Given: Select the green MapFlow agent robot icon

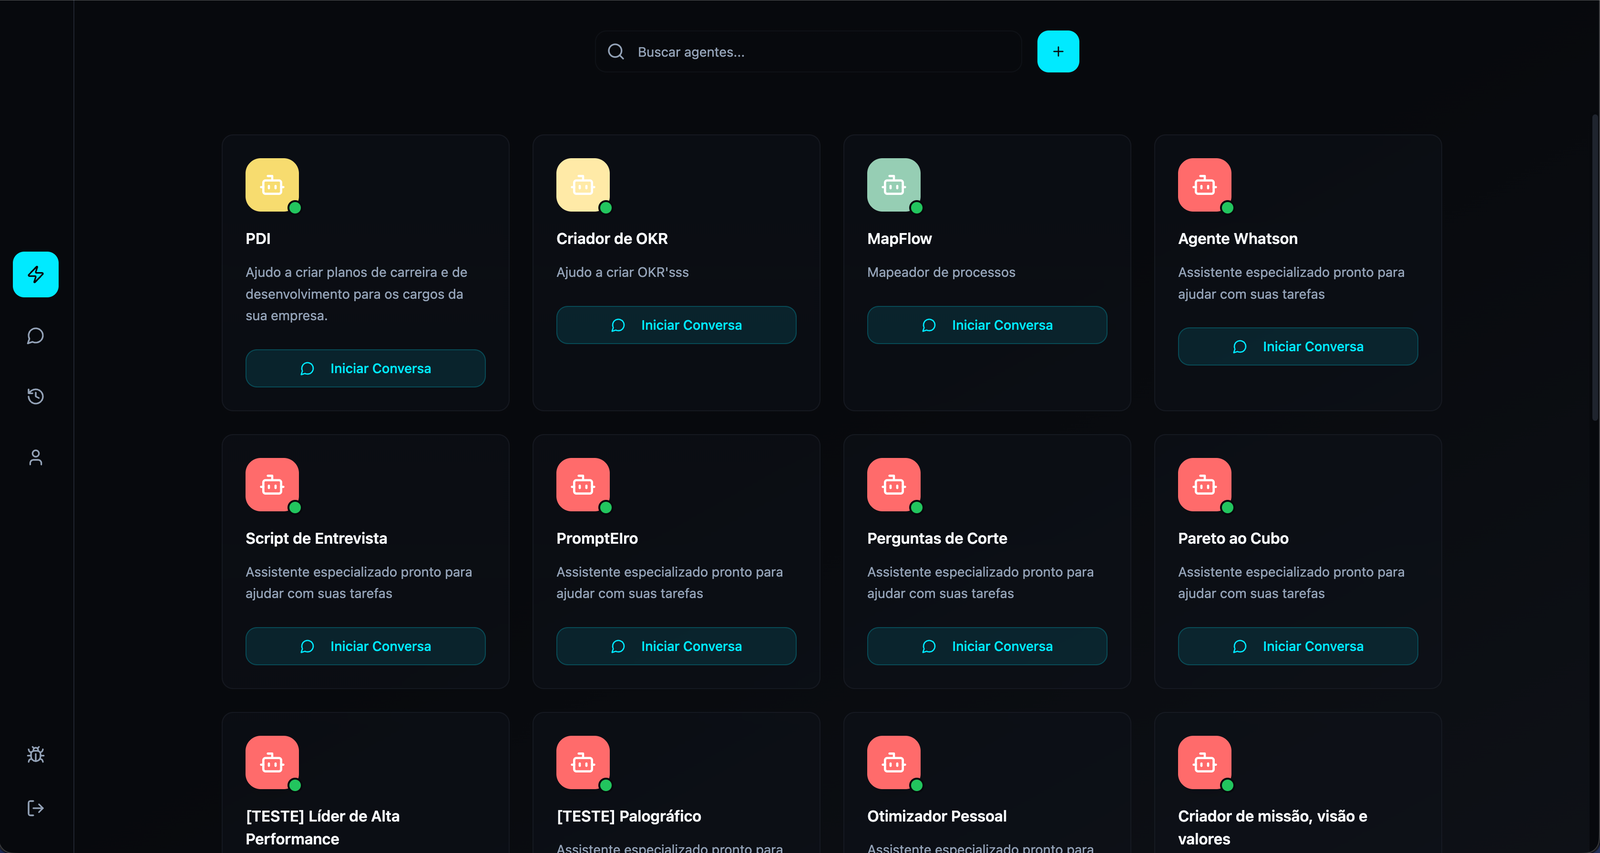Looking at the screenshot, I should 893,185.
